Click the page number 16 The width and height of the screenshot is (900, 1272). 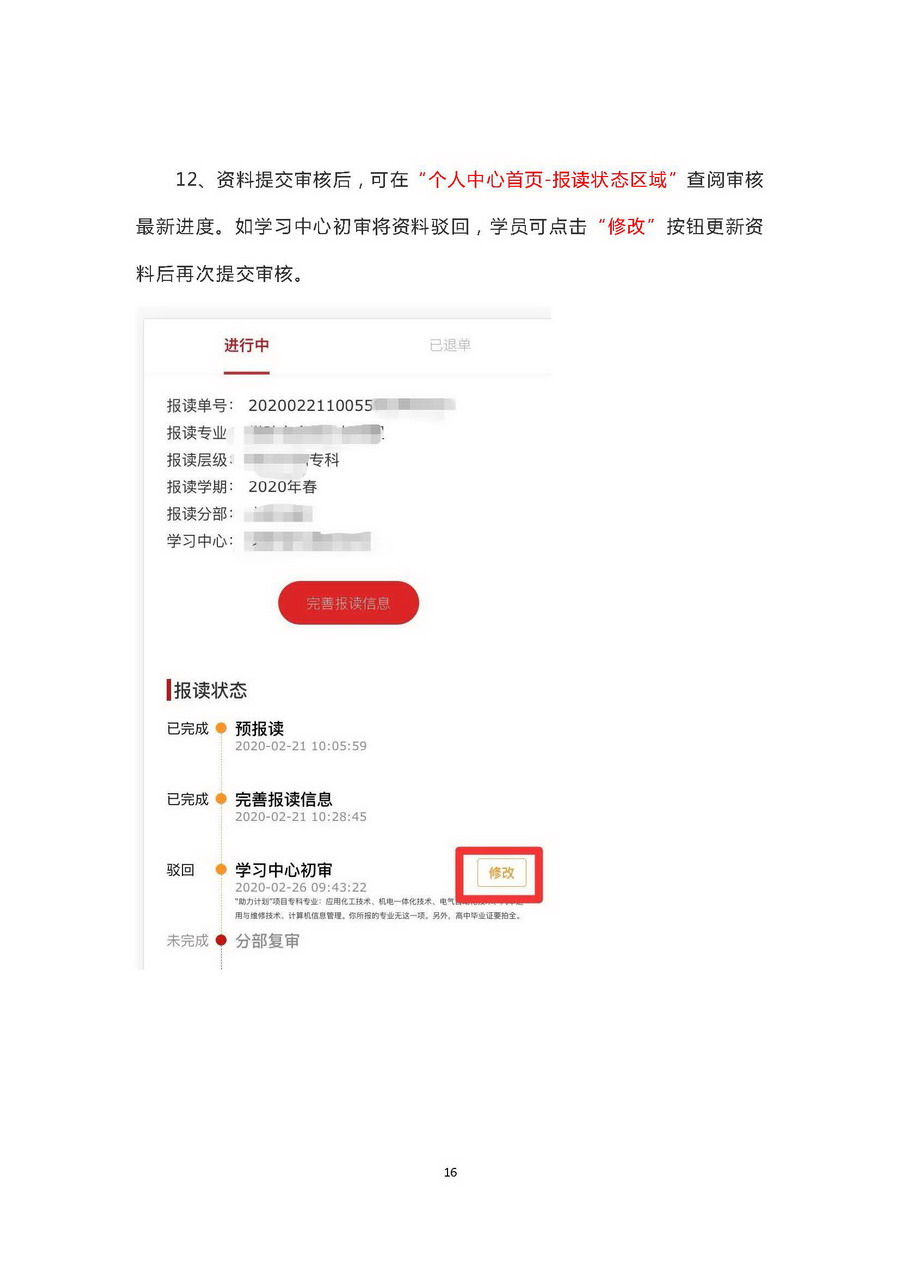click(450, 1172)
